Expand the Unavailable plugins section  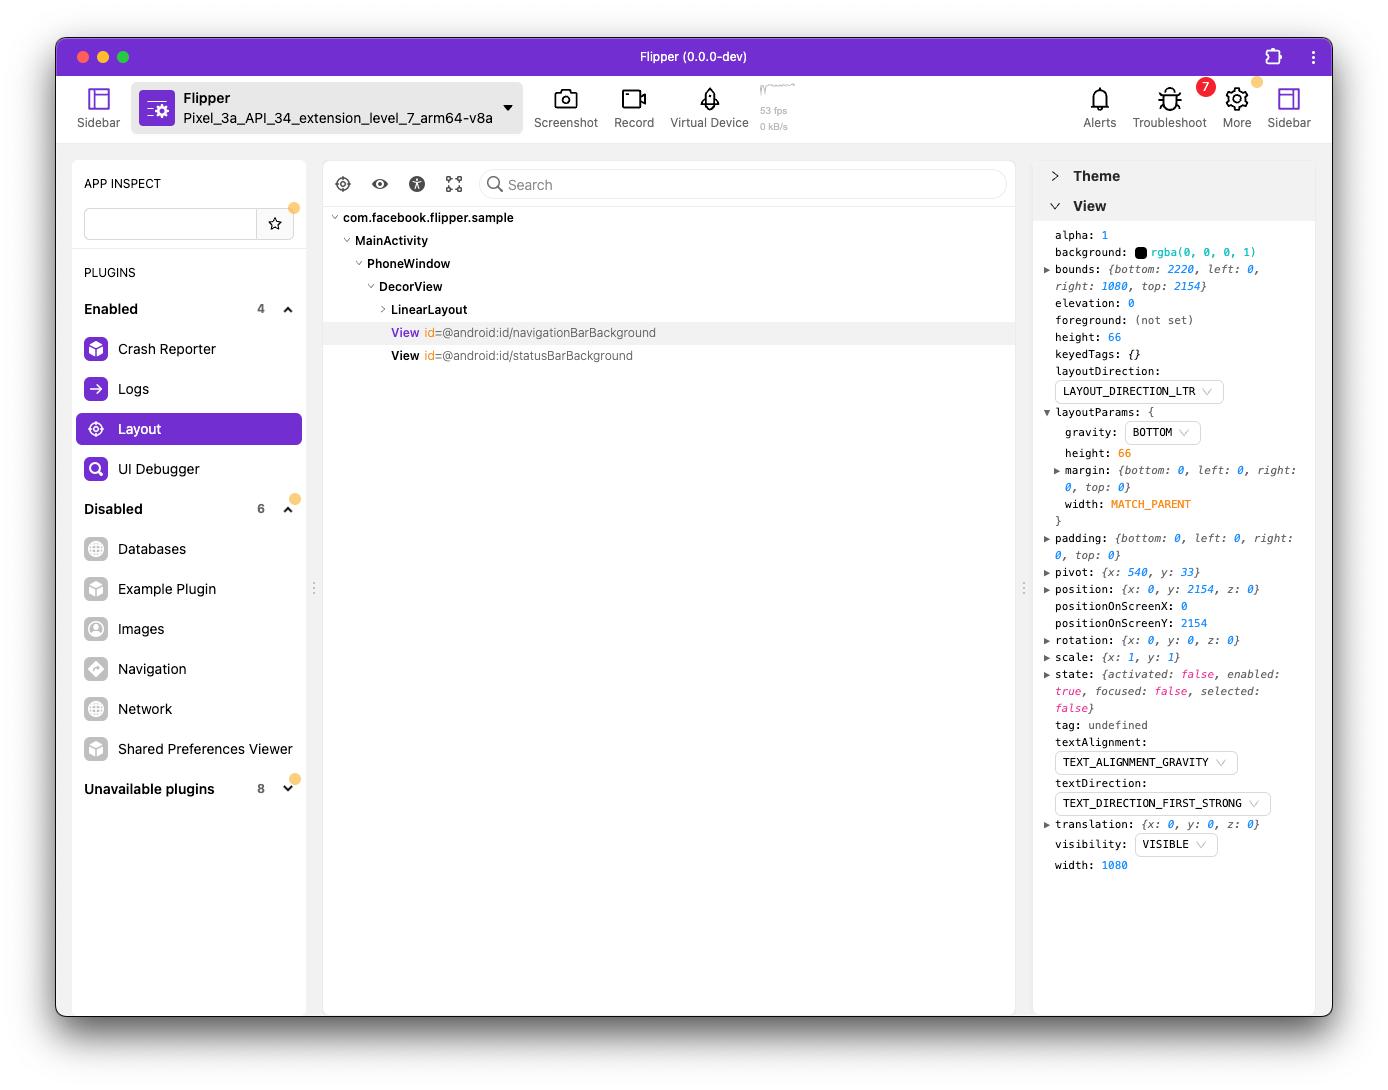pos(288,789)
